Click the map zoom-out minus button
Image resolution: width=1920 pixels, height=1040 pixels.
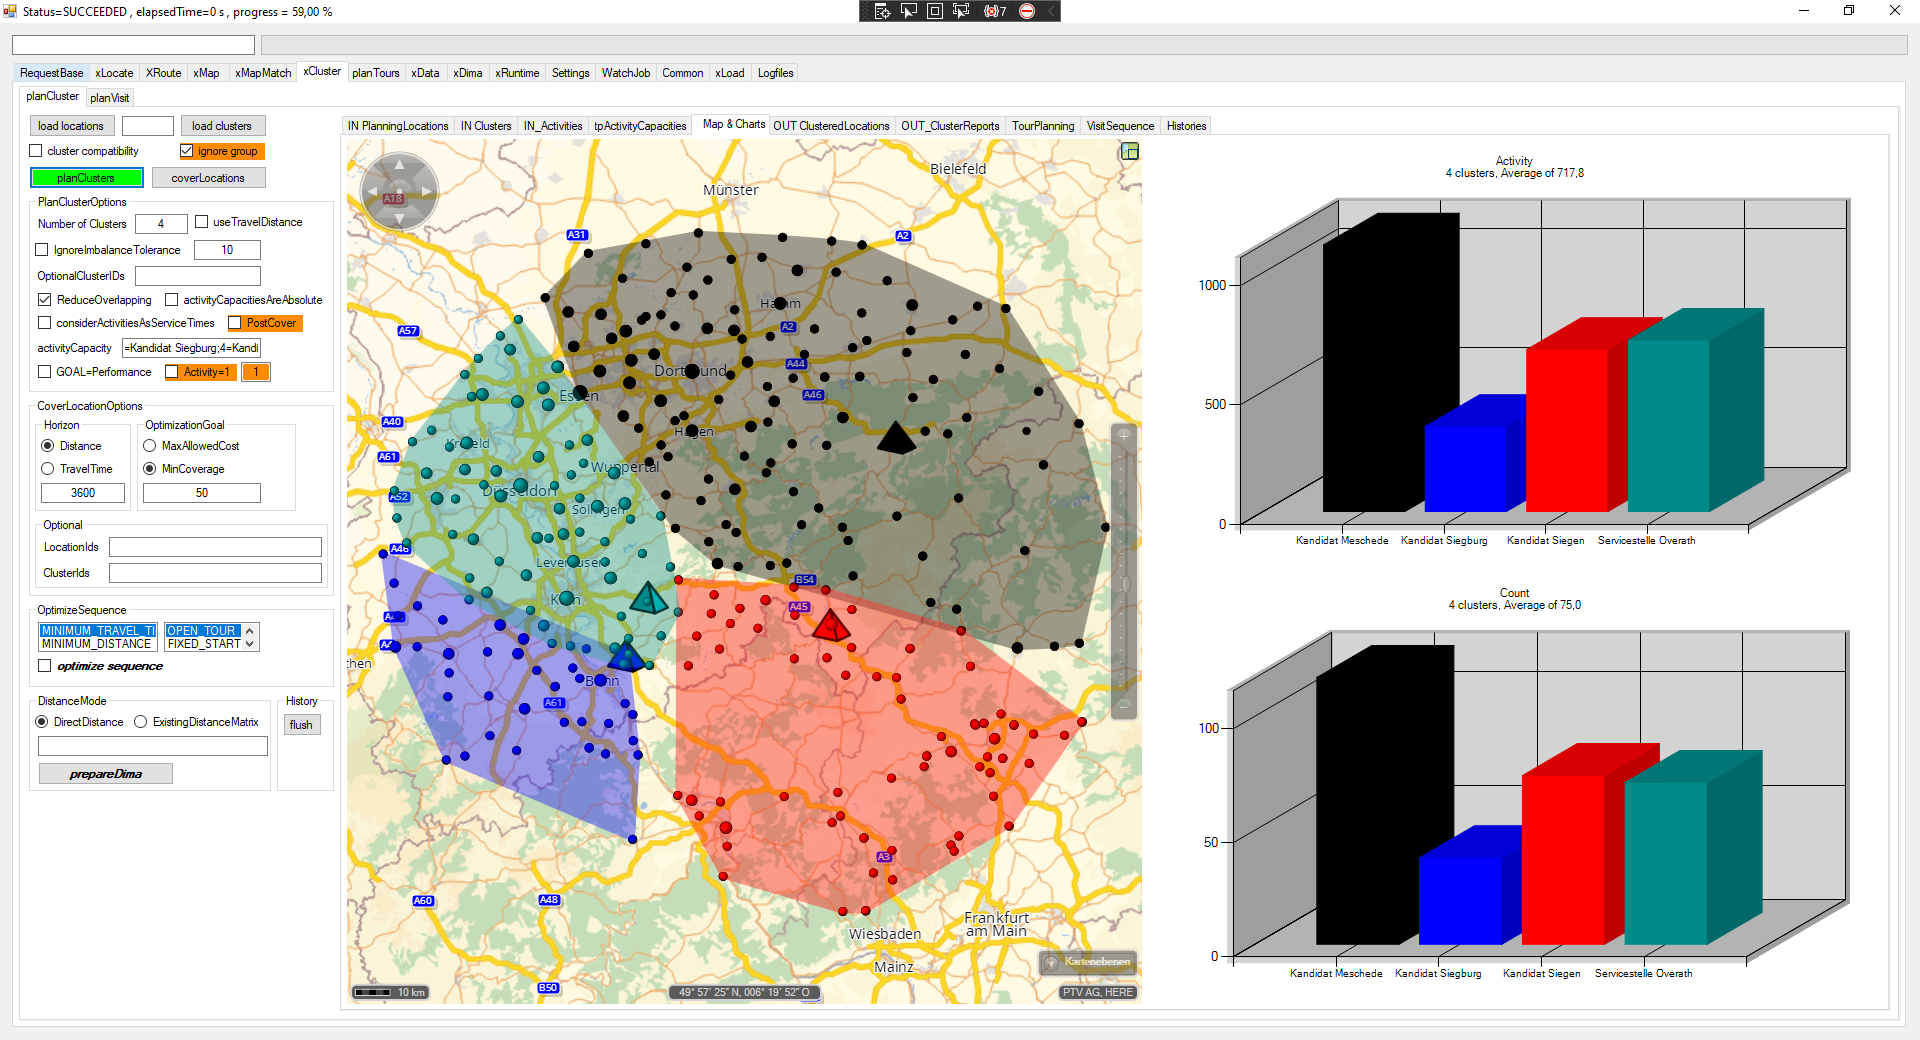click(x=1124, y=706)
